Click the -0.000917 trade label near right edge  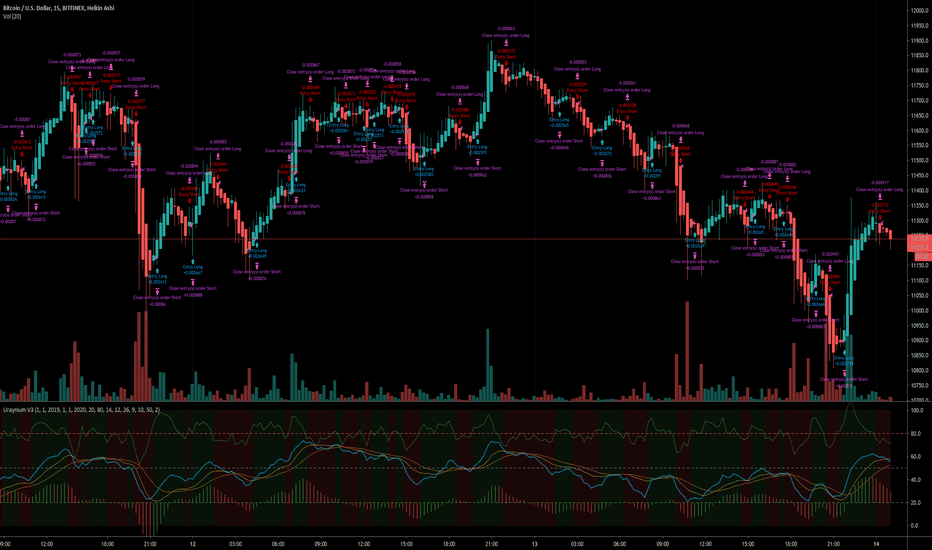[880, 183]
